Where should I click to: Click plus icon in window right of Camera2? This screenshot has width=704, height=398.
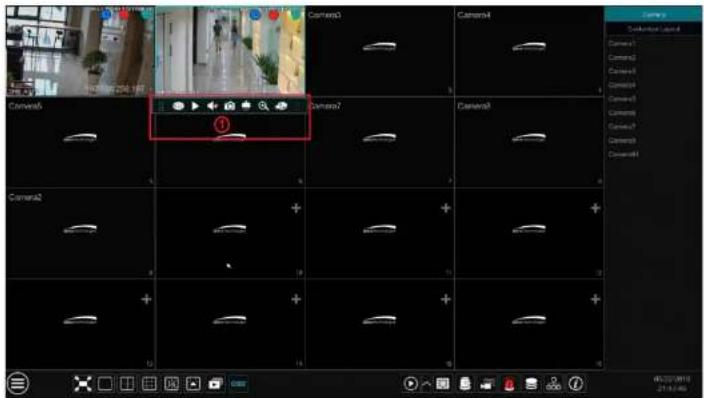point(296,208)
